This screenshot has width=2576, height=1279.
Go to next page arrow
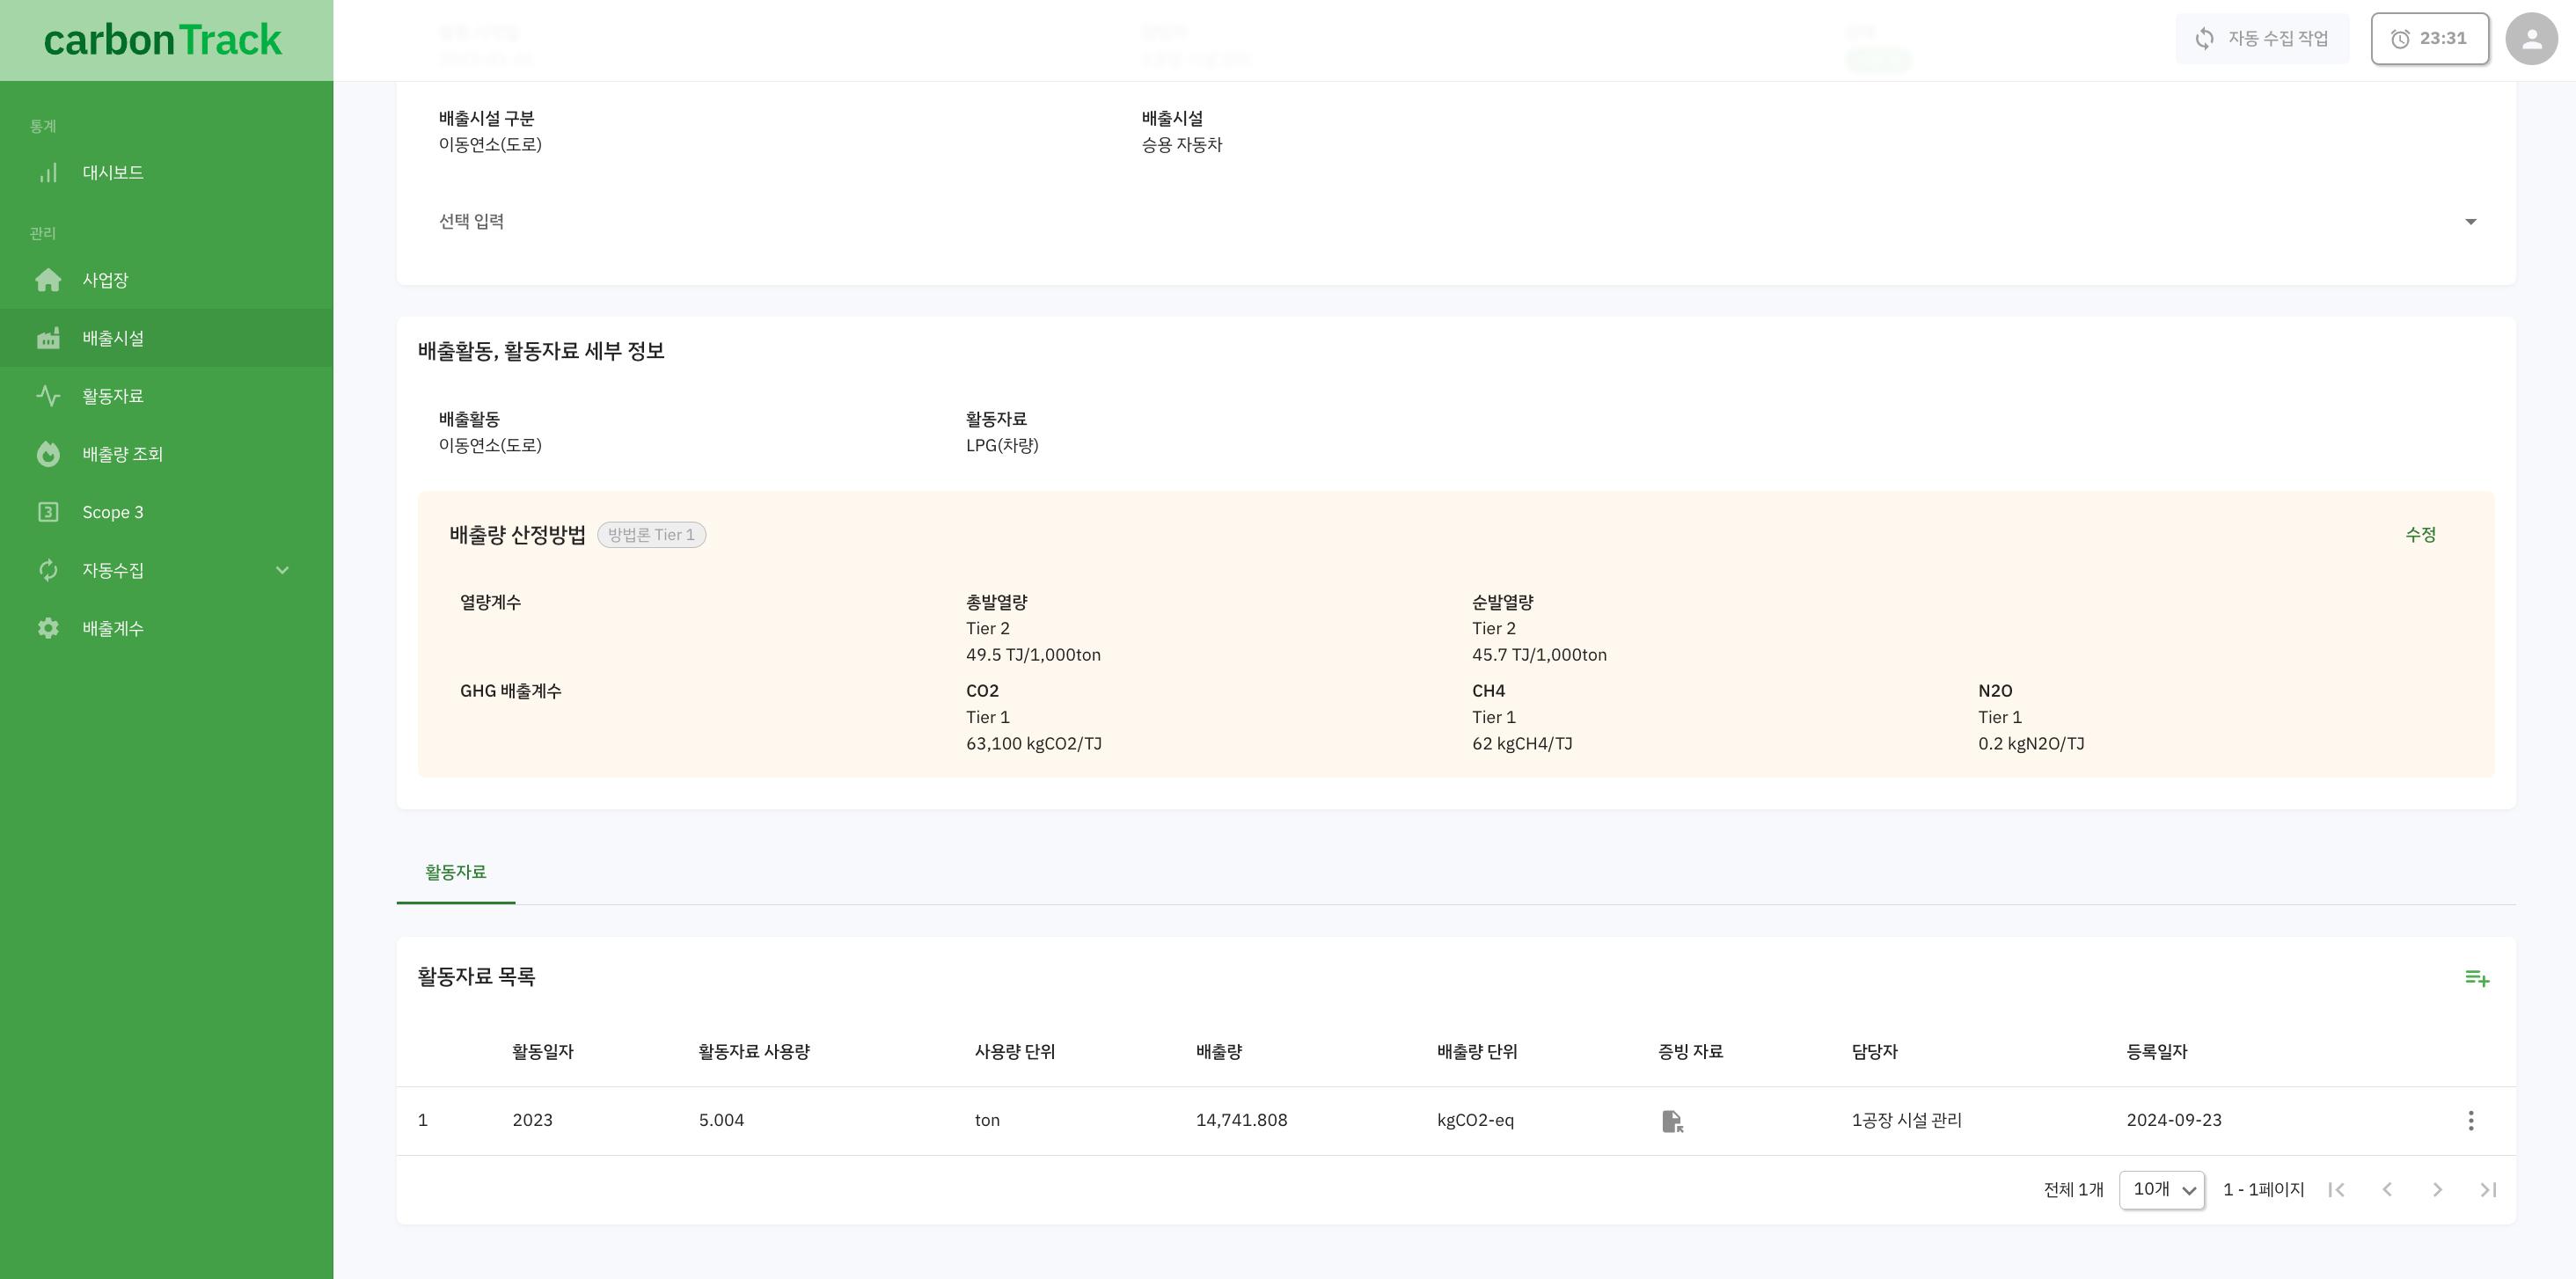coord(2437,1189)
